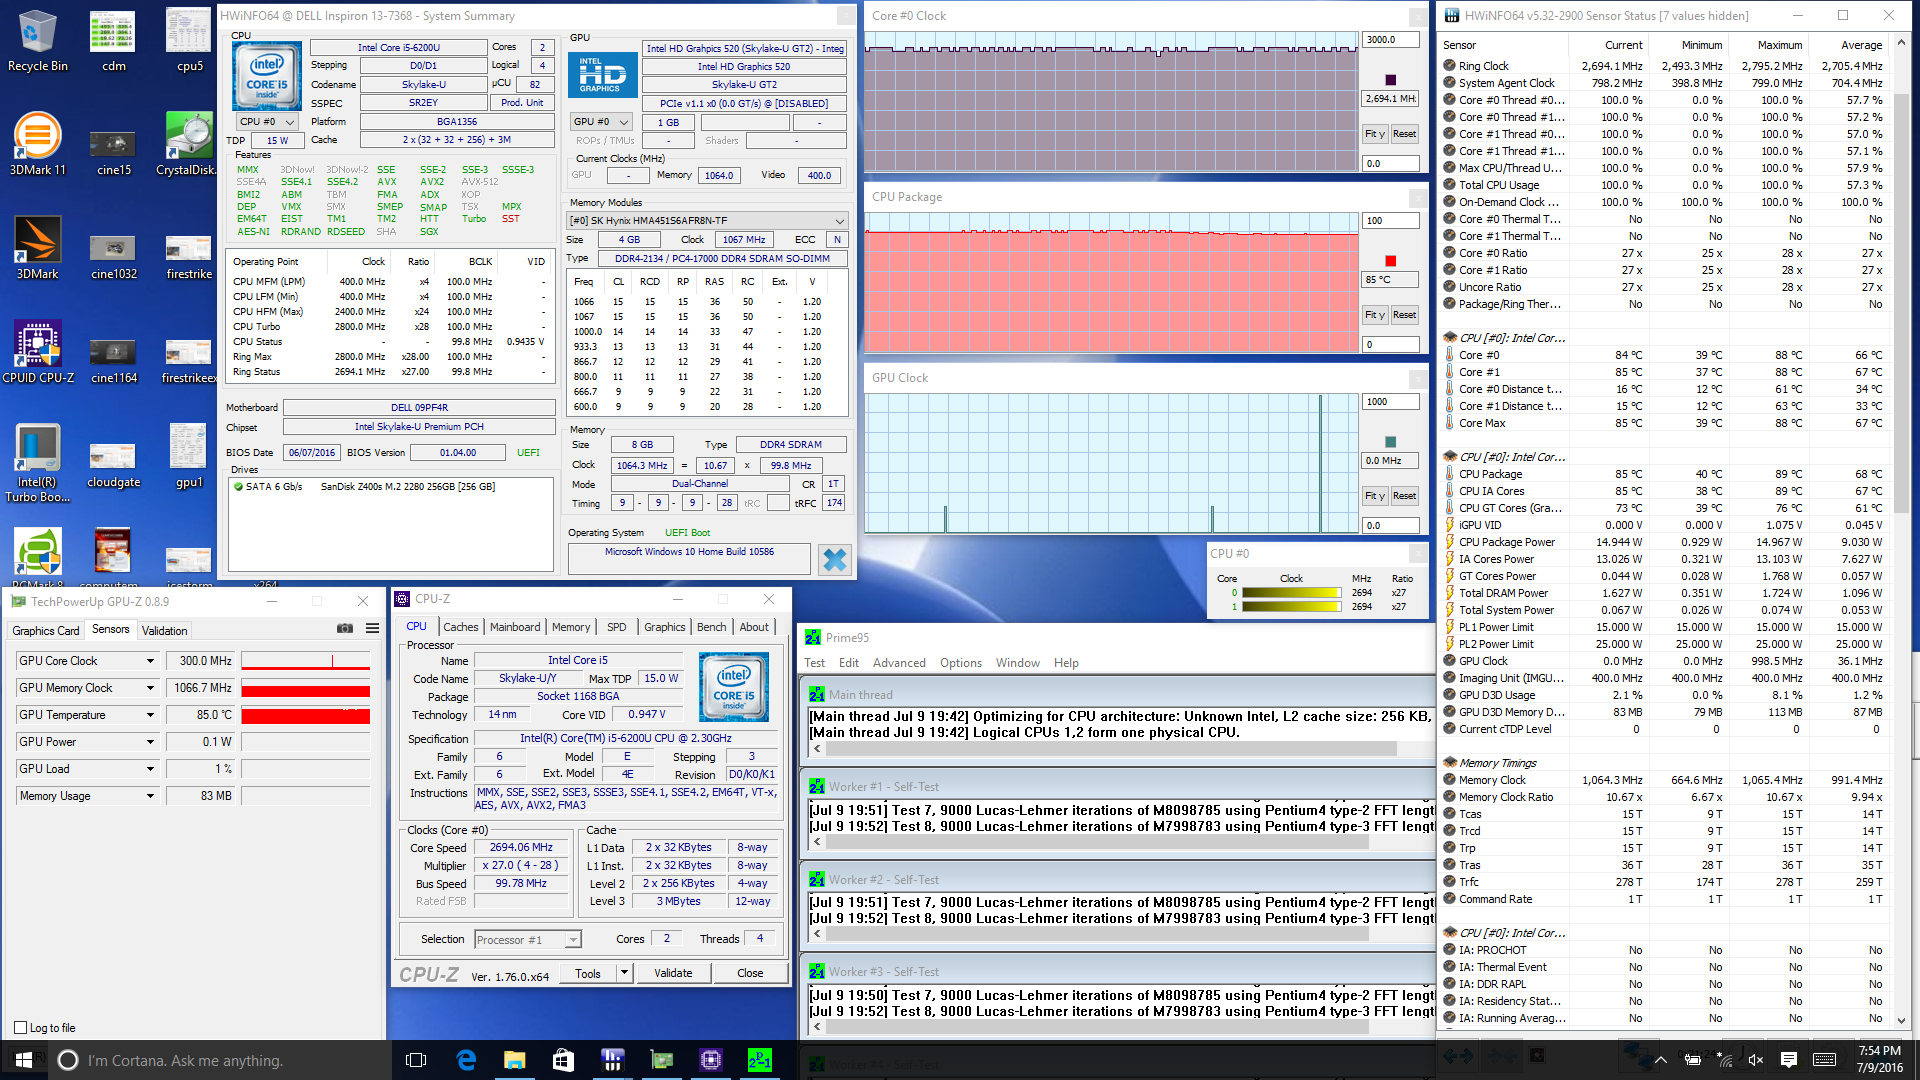
Task: Select the cine1032 desktop icon
Action: click(113, 256)
